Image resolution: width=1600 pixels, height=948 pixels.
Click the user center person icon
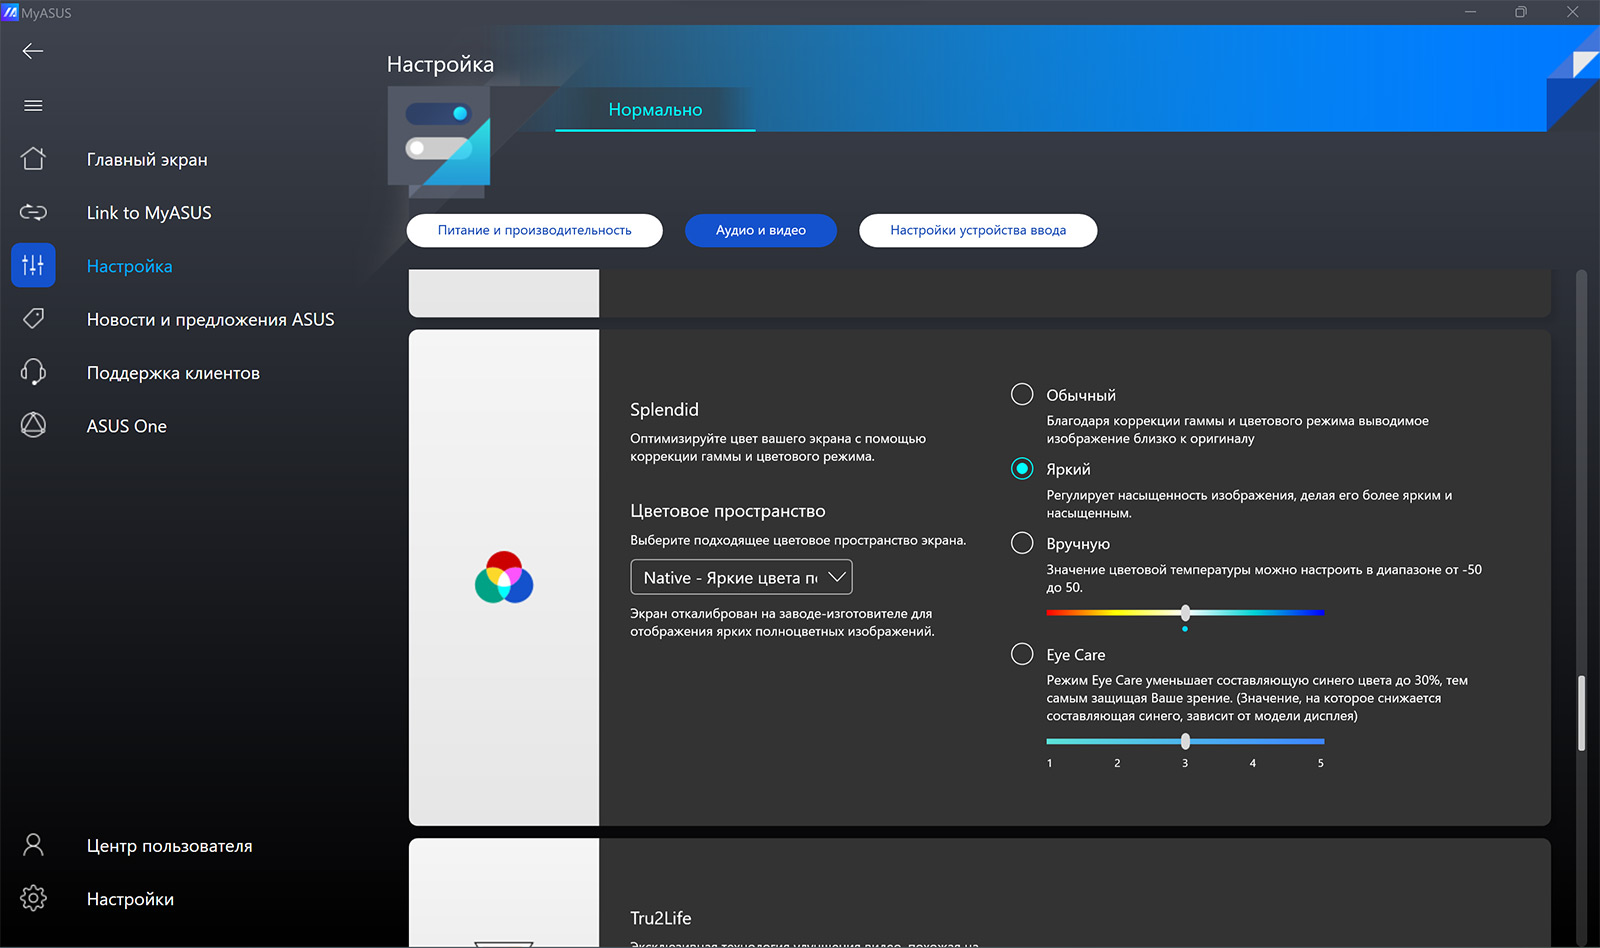coord(33,845)
